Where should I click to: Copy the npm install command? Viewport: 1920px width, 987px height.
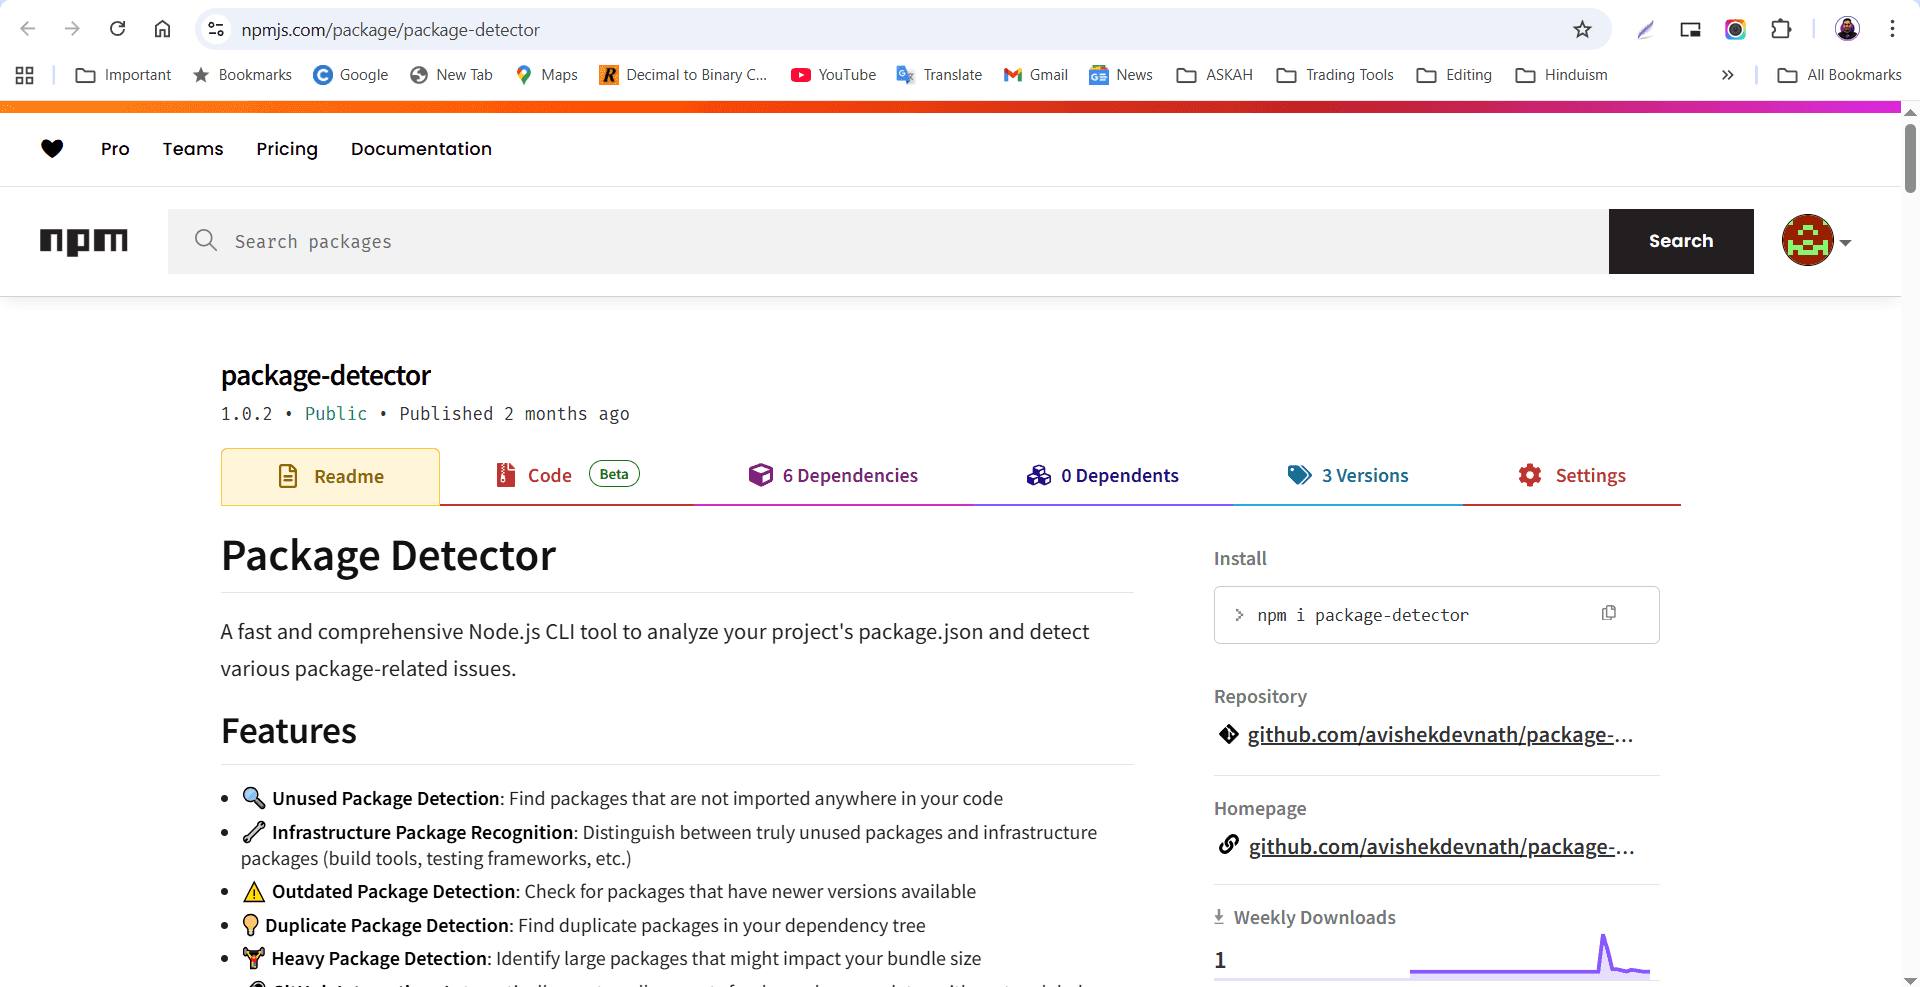tap(1608, 613)
